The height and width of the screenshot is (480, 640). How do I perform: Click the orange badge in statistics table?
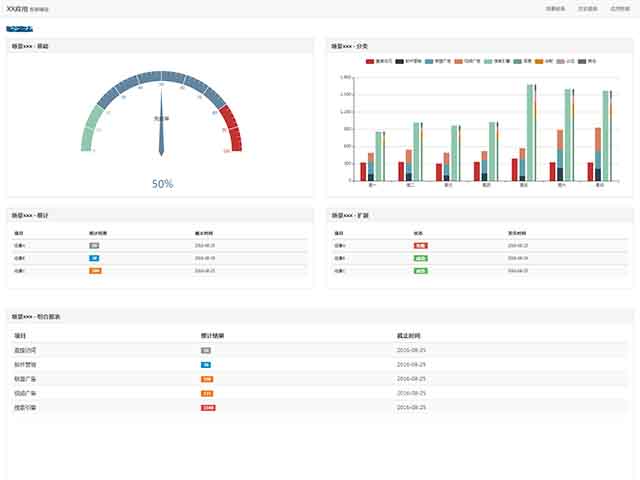pos(96,271)
